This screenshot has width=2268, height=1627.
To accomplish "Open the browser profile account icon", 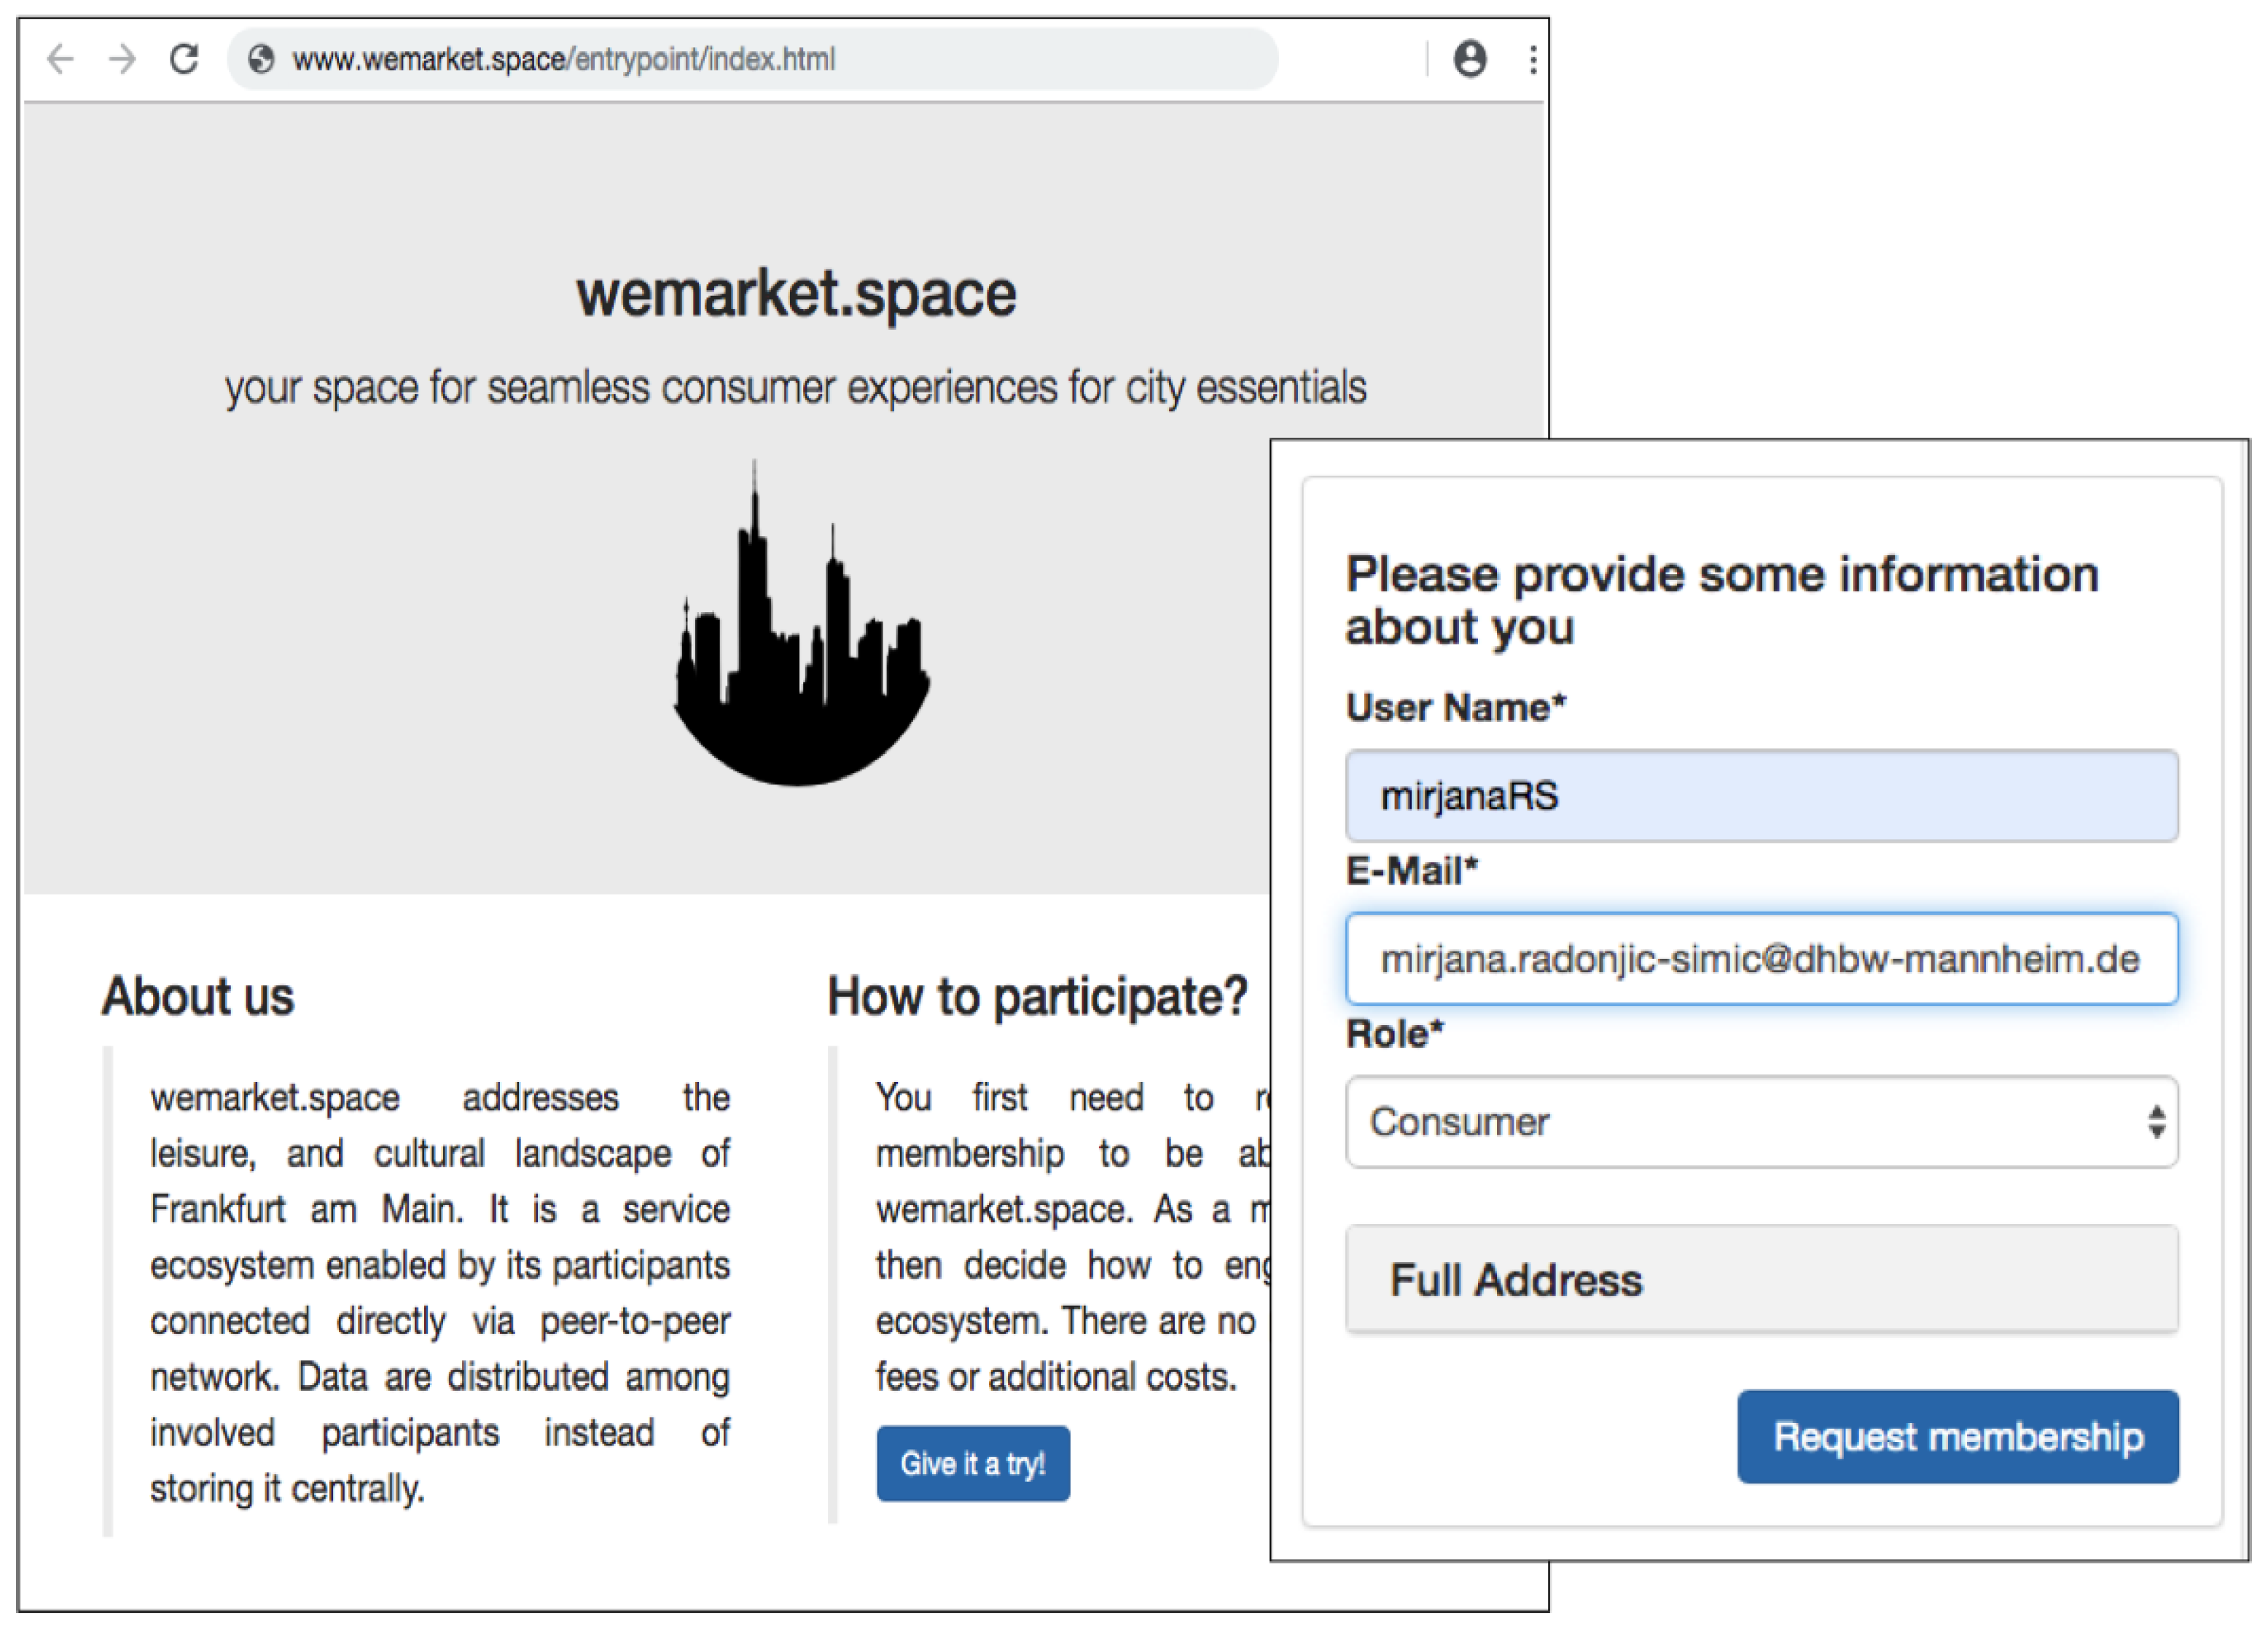I will click(x=1469, y=59).
